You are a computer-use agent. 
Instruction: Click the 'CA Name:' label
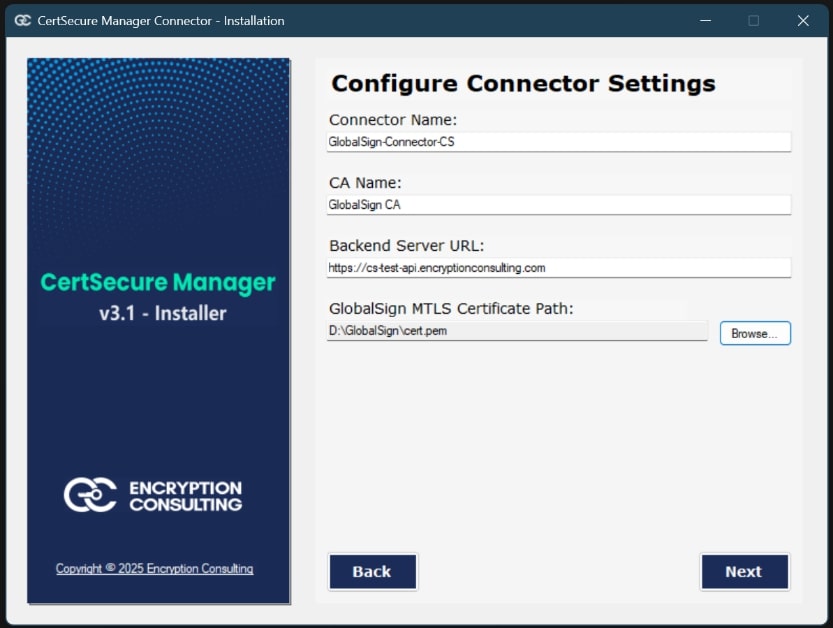click(365, 183)
